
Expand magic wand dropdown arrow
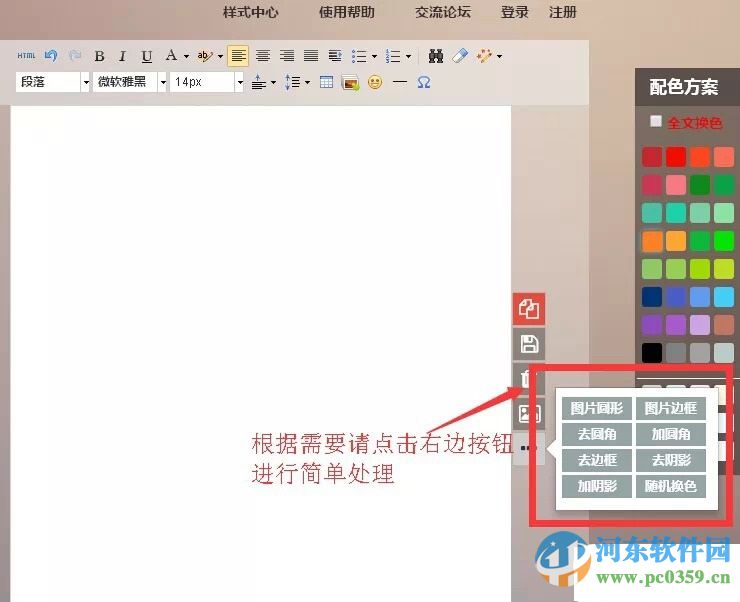pyautogui.click(x=499, y=57)
